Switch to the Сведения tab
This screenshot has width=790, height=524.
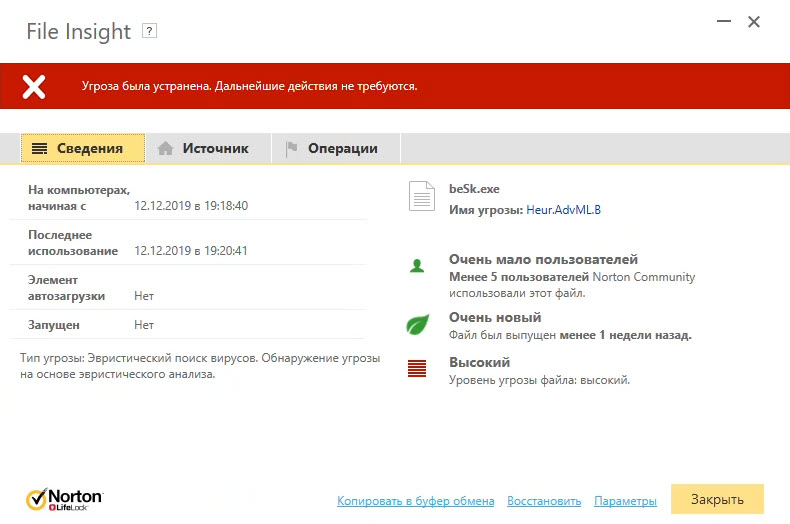[x=83, y=148]
